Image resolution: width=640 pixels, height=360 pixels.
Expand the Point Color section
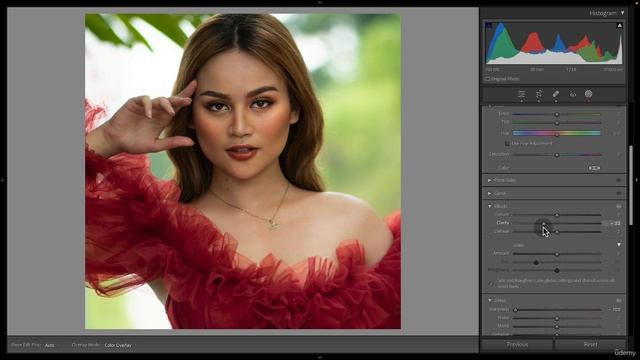(x=489, y=180)
